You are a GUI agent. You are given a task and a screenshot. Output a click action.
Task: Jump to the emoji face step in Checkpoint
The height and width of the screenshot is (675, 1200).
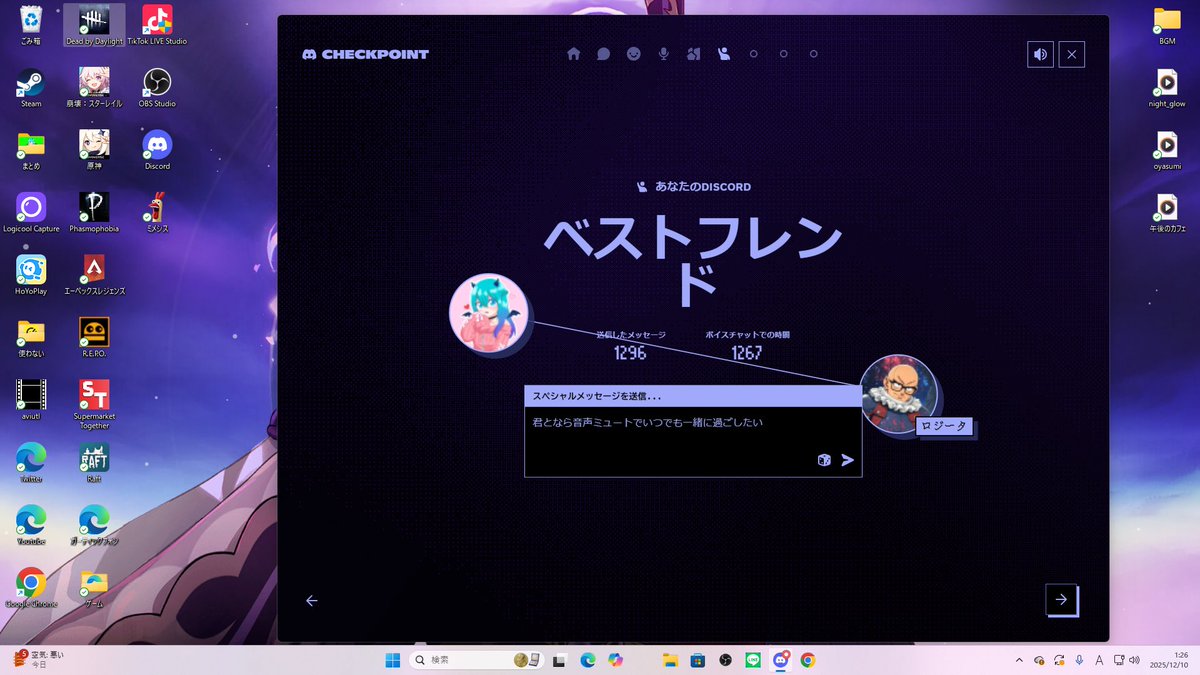point(634,54)
